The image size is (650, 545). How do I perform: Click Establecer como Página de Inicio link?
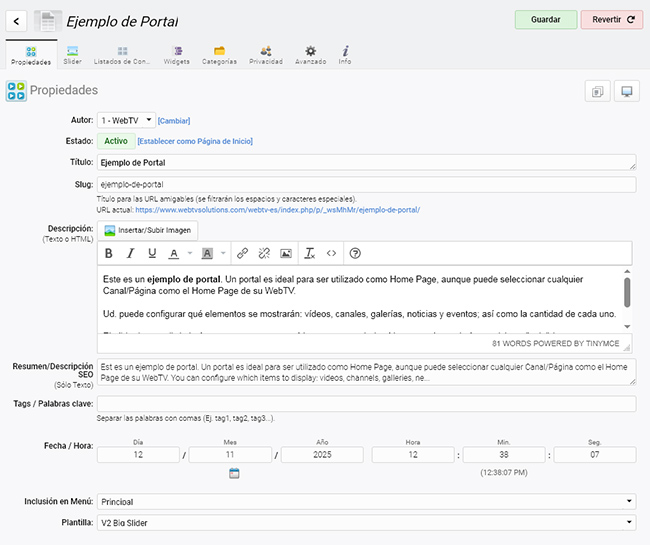[195, 141]
